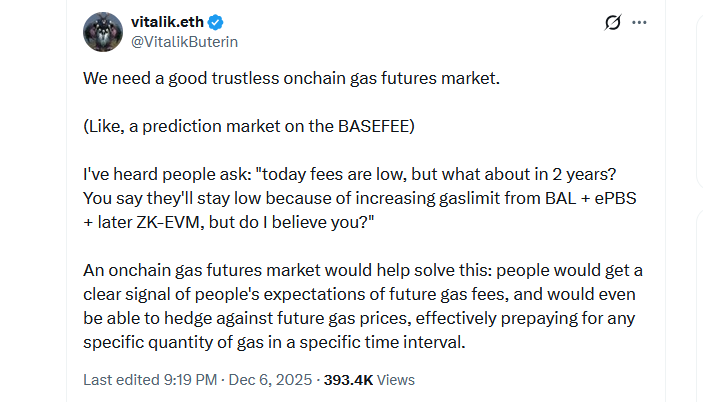Open Grok explanation icon for this post
This screenshot has height=402, width=703.
pyautogui.click(x=612, y=22)
